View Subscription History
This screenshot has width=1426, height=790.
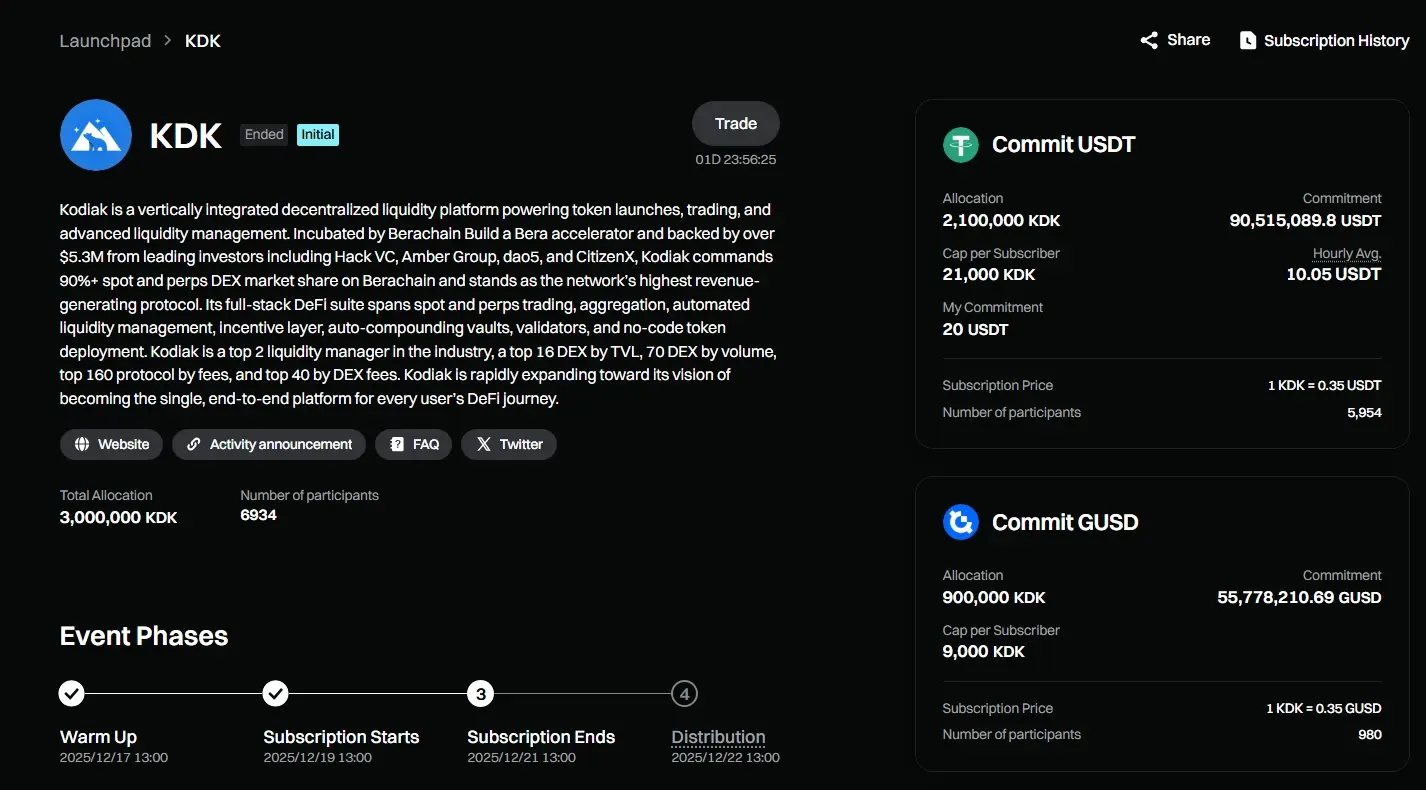[x=1325, y=41]
